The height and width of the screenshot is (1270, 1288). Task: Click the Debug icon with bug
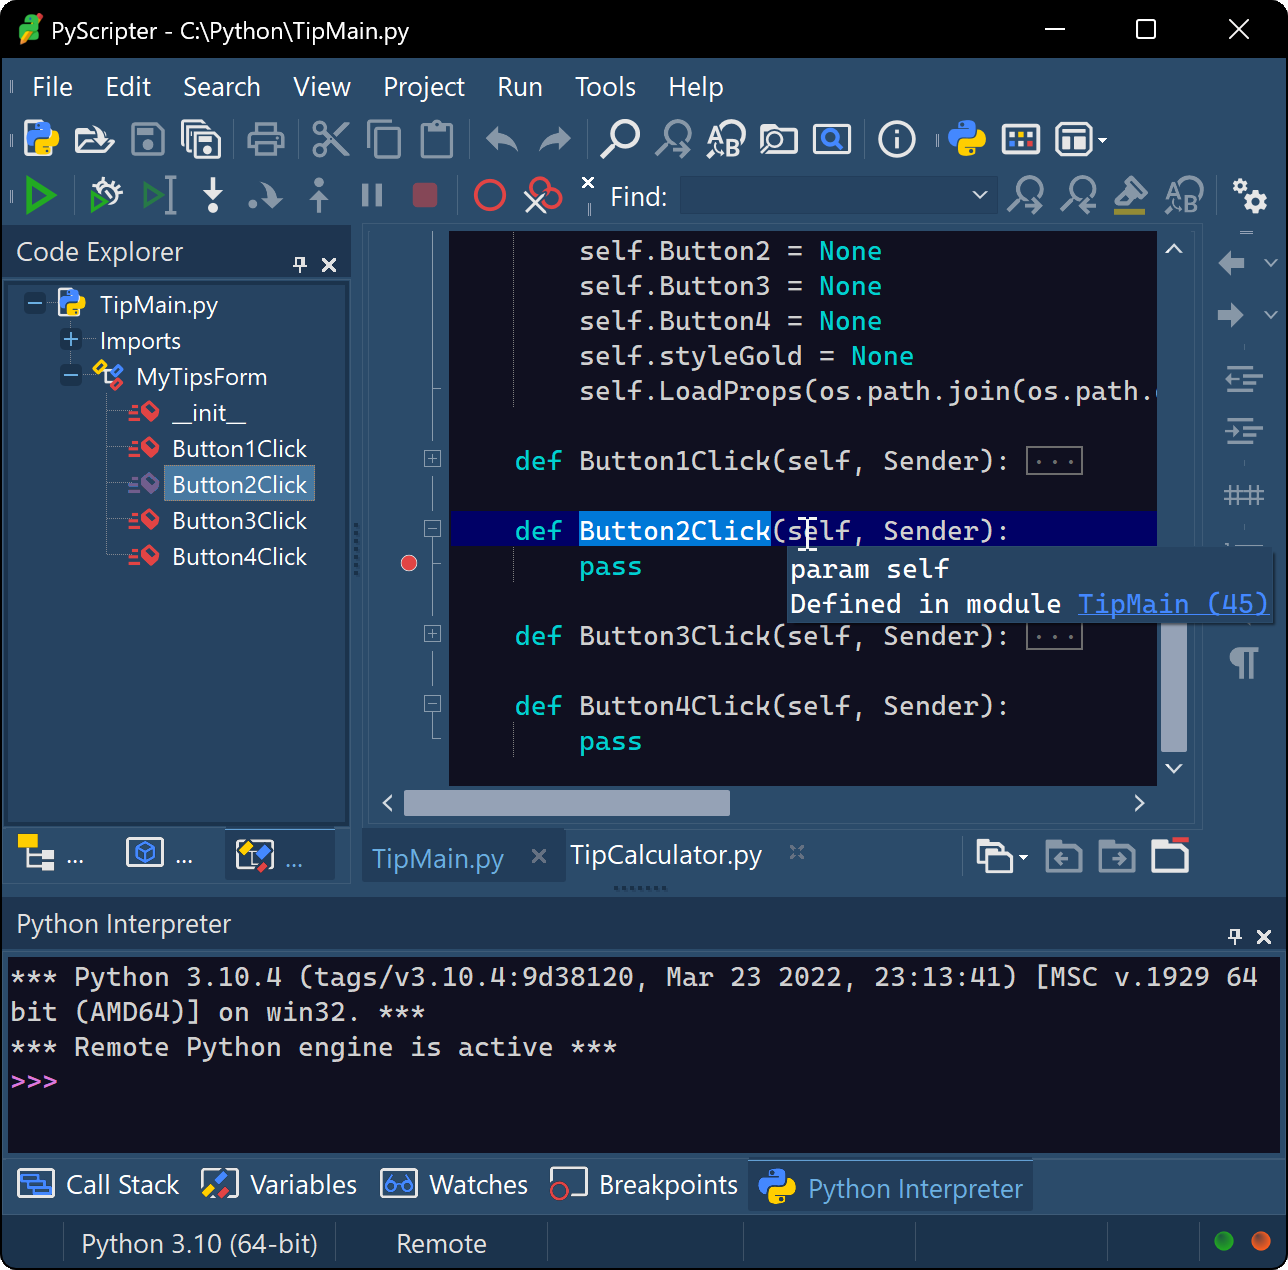(x=105, y=196)
